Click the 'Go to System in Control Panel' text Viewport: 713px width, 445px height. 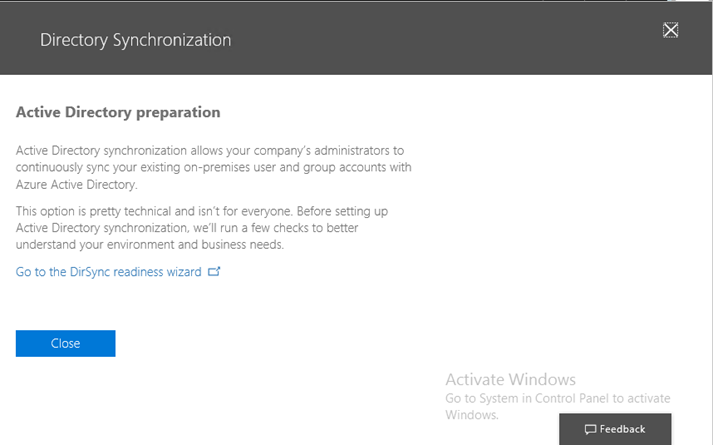(557, 398)
